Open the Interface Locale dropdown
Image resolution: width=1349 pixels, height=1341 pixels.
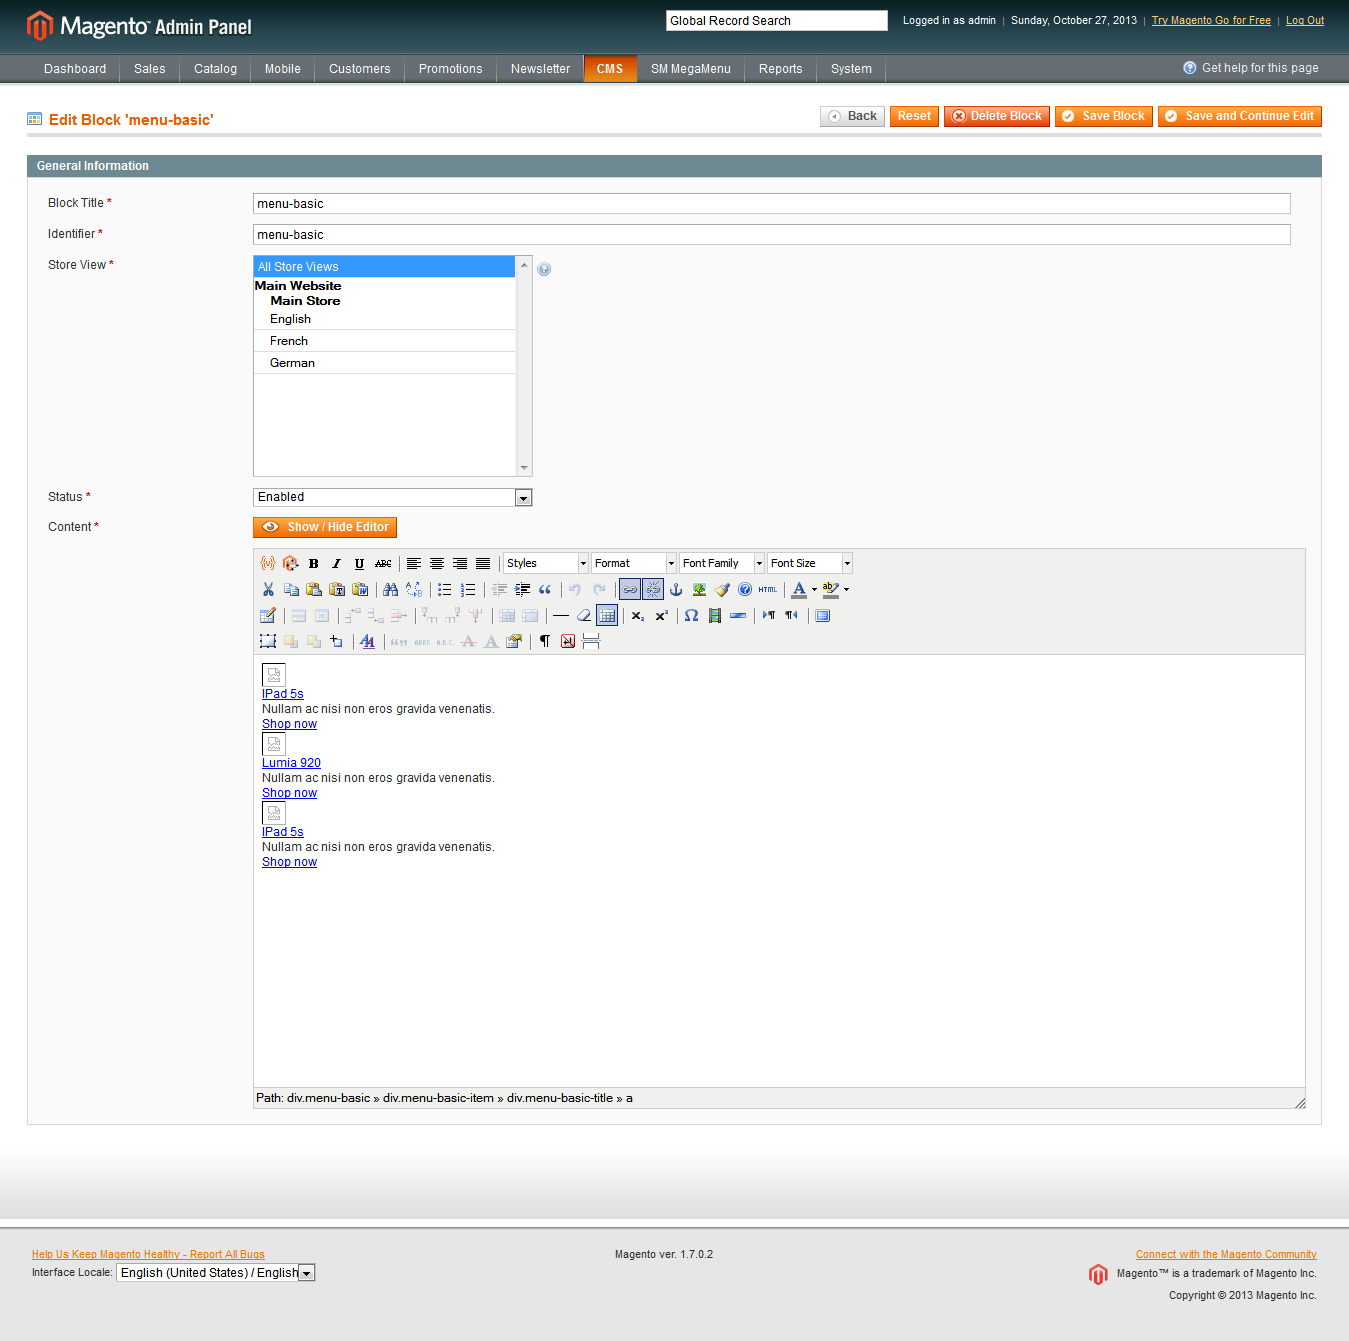[x=216, y=1273]
